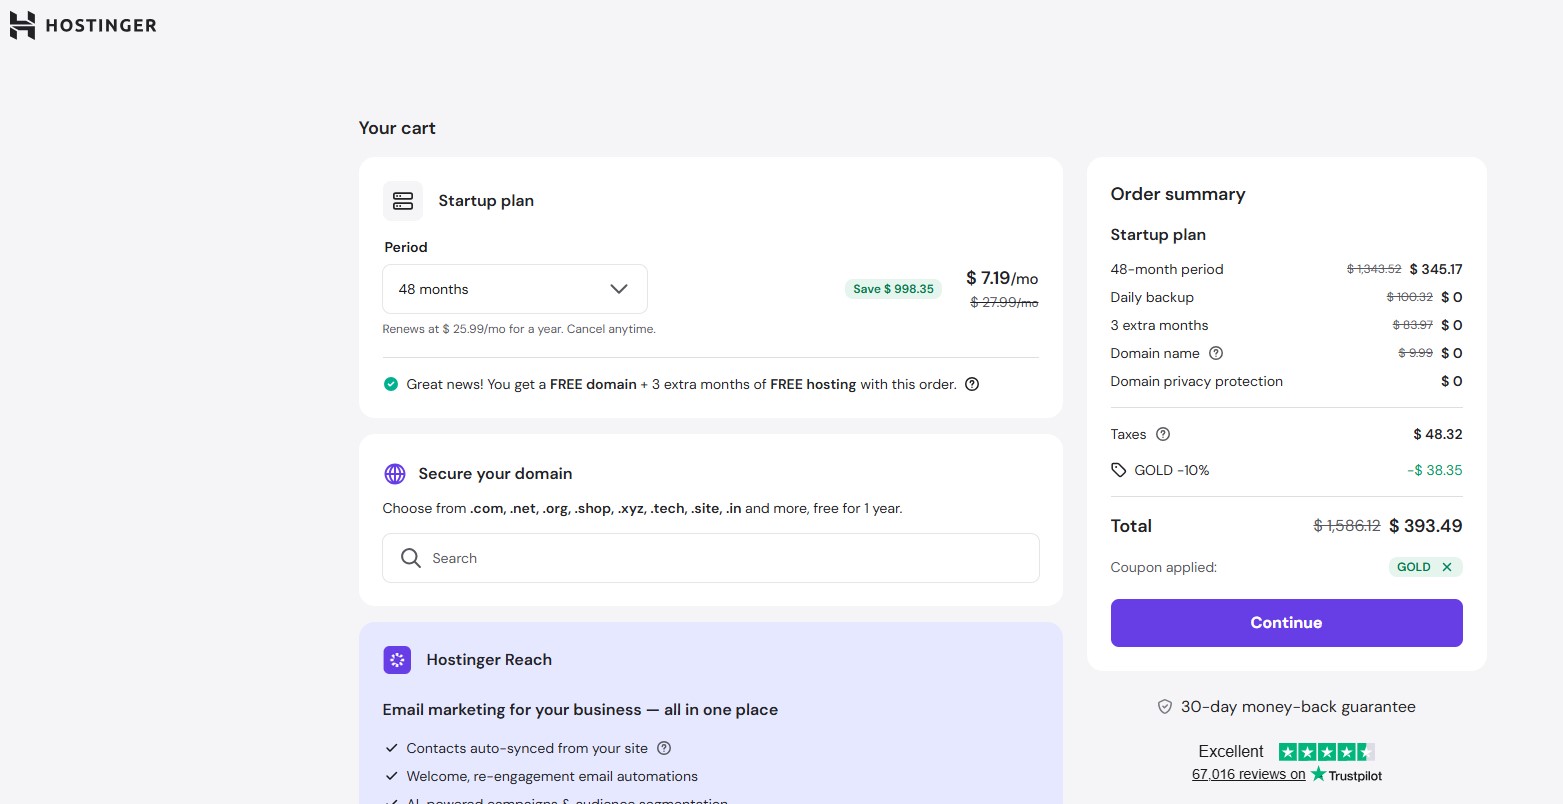The width and height of the screenshot is (1563, 804).
Task: Click the Welcome, re-engagement email automations item
Action: point(552,776)
